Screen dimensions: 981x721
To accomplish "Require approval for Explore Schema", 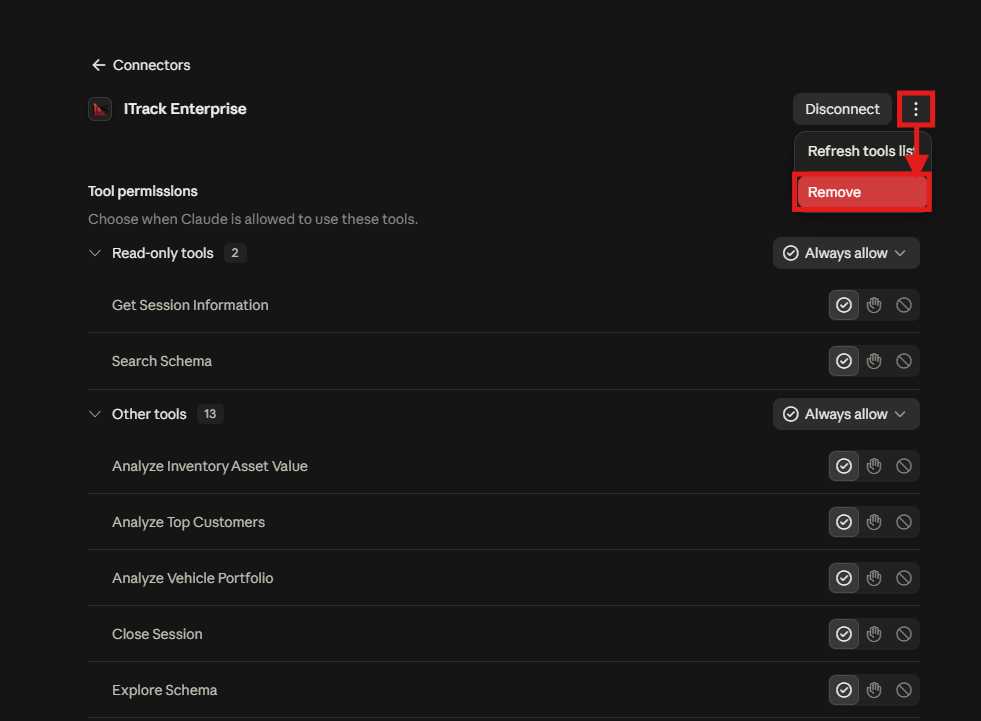I will [874, 690].
